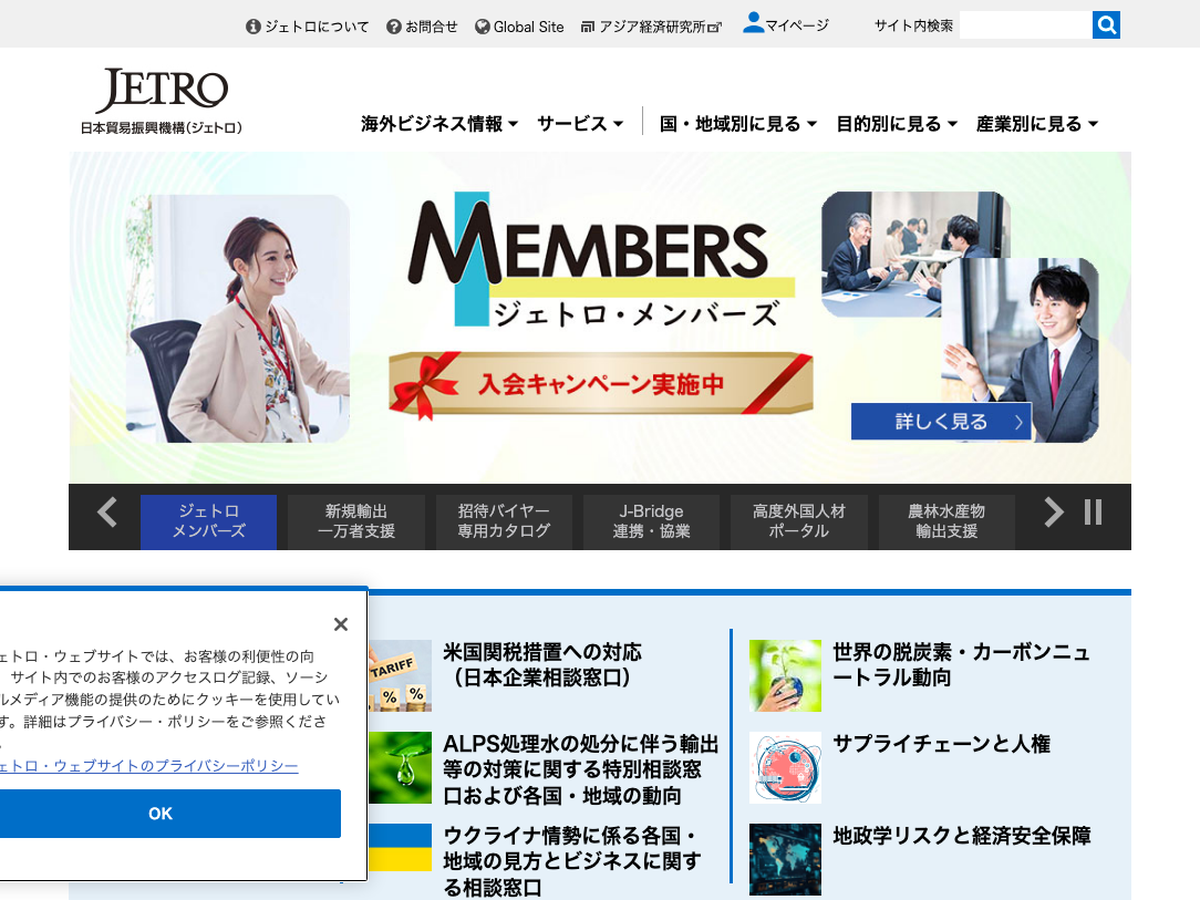Open My Page via person icon
Image resolution: width=1200 pixels, height=900 pixels.
pyautogui.click(x=753, y=23)
